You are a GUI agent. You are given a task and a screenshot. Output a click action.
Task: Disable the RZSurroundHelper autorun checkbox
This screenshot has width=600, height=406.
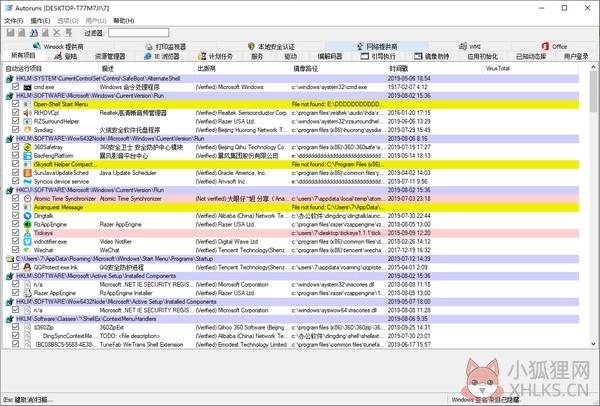point(15,121)
